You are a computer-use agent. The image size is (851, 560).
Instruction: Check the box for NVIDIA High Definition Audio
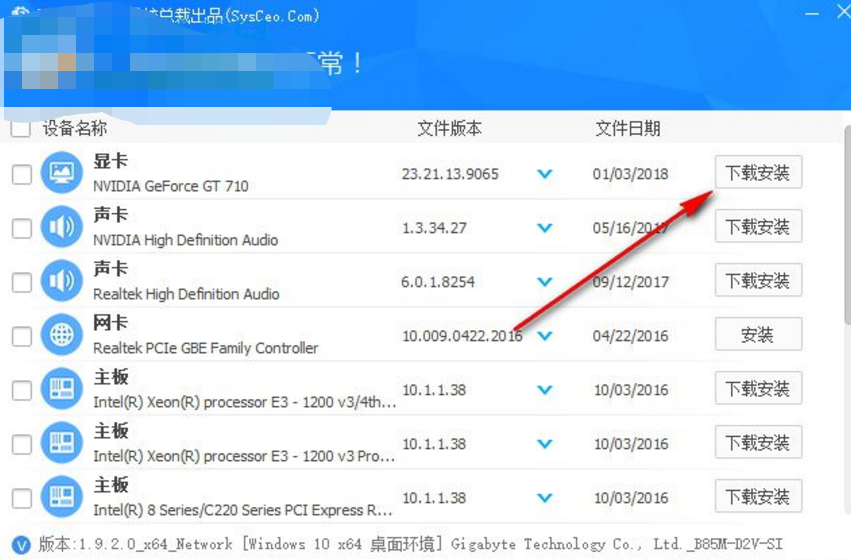pos(22,228)
